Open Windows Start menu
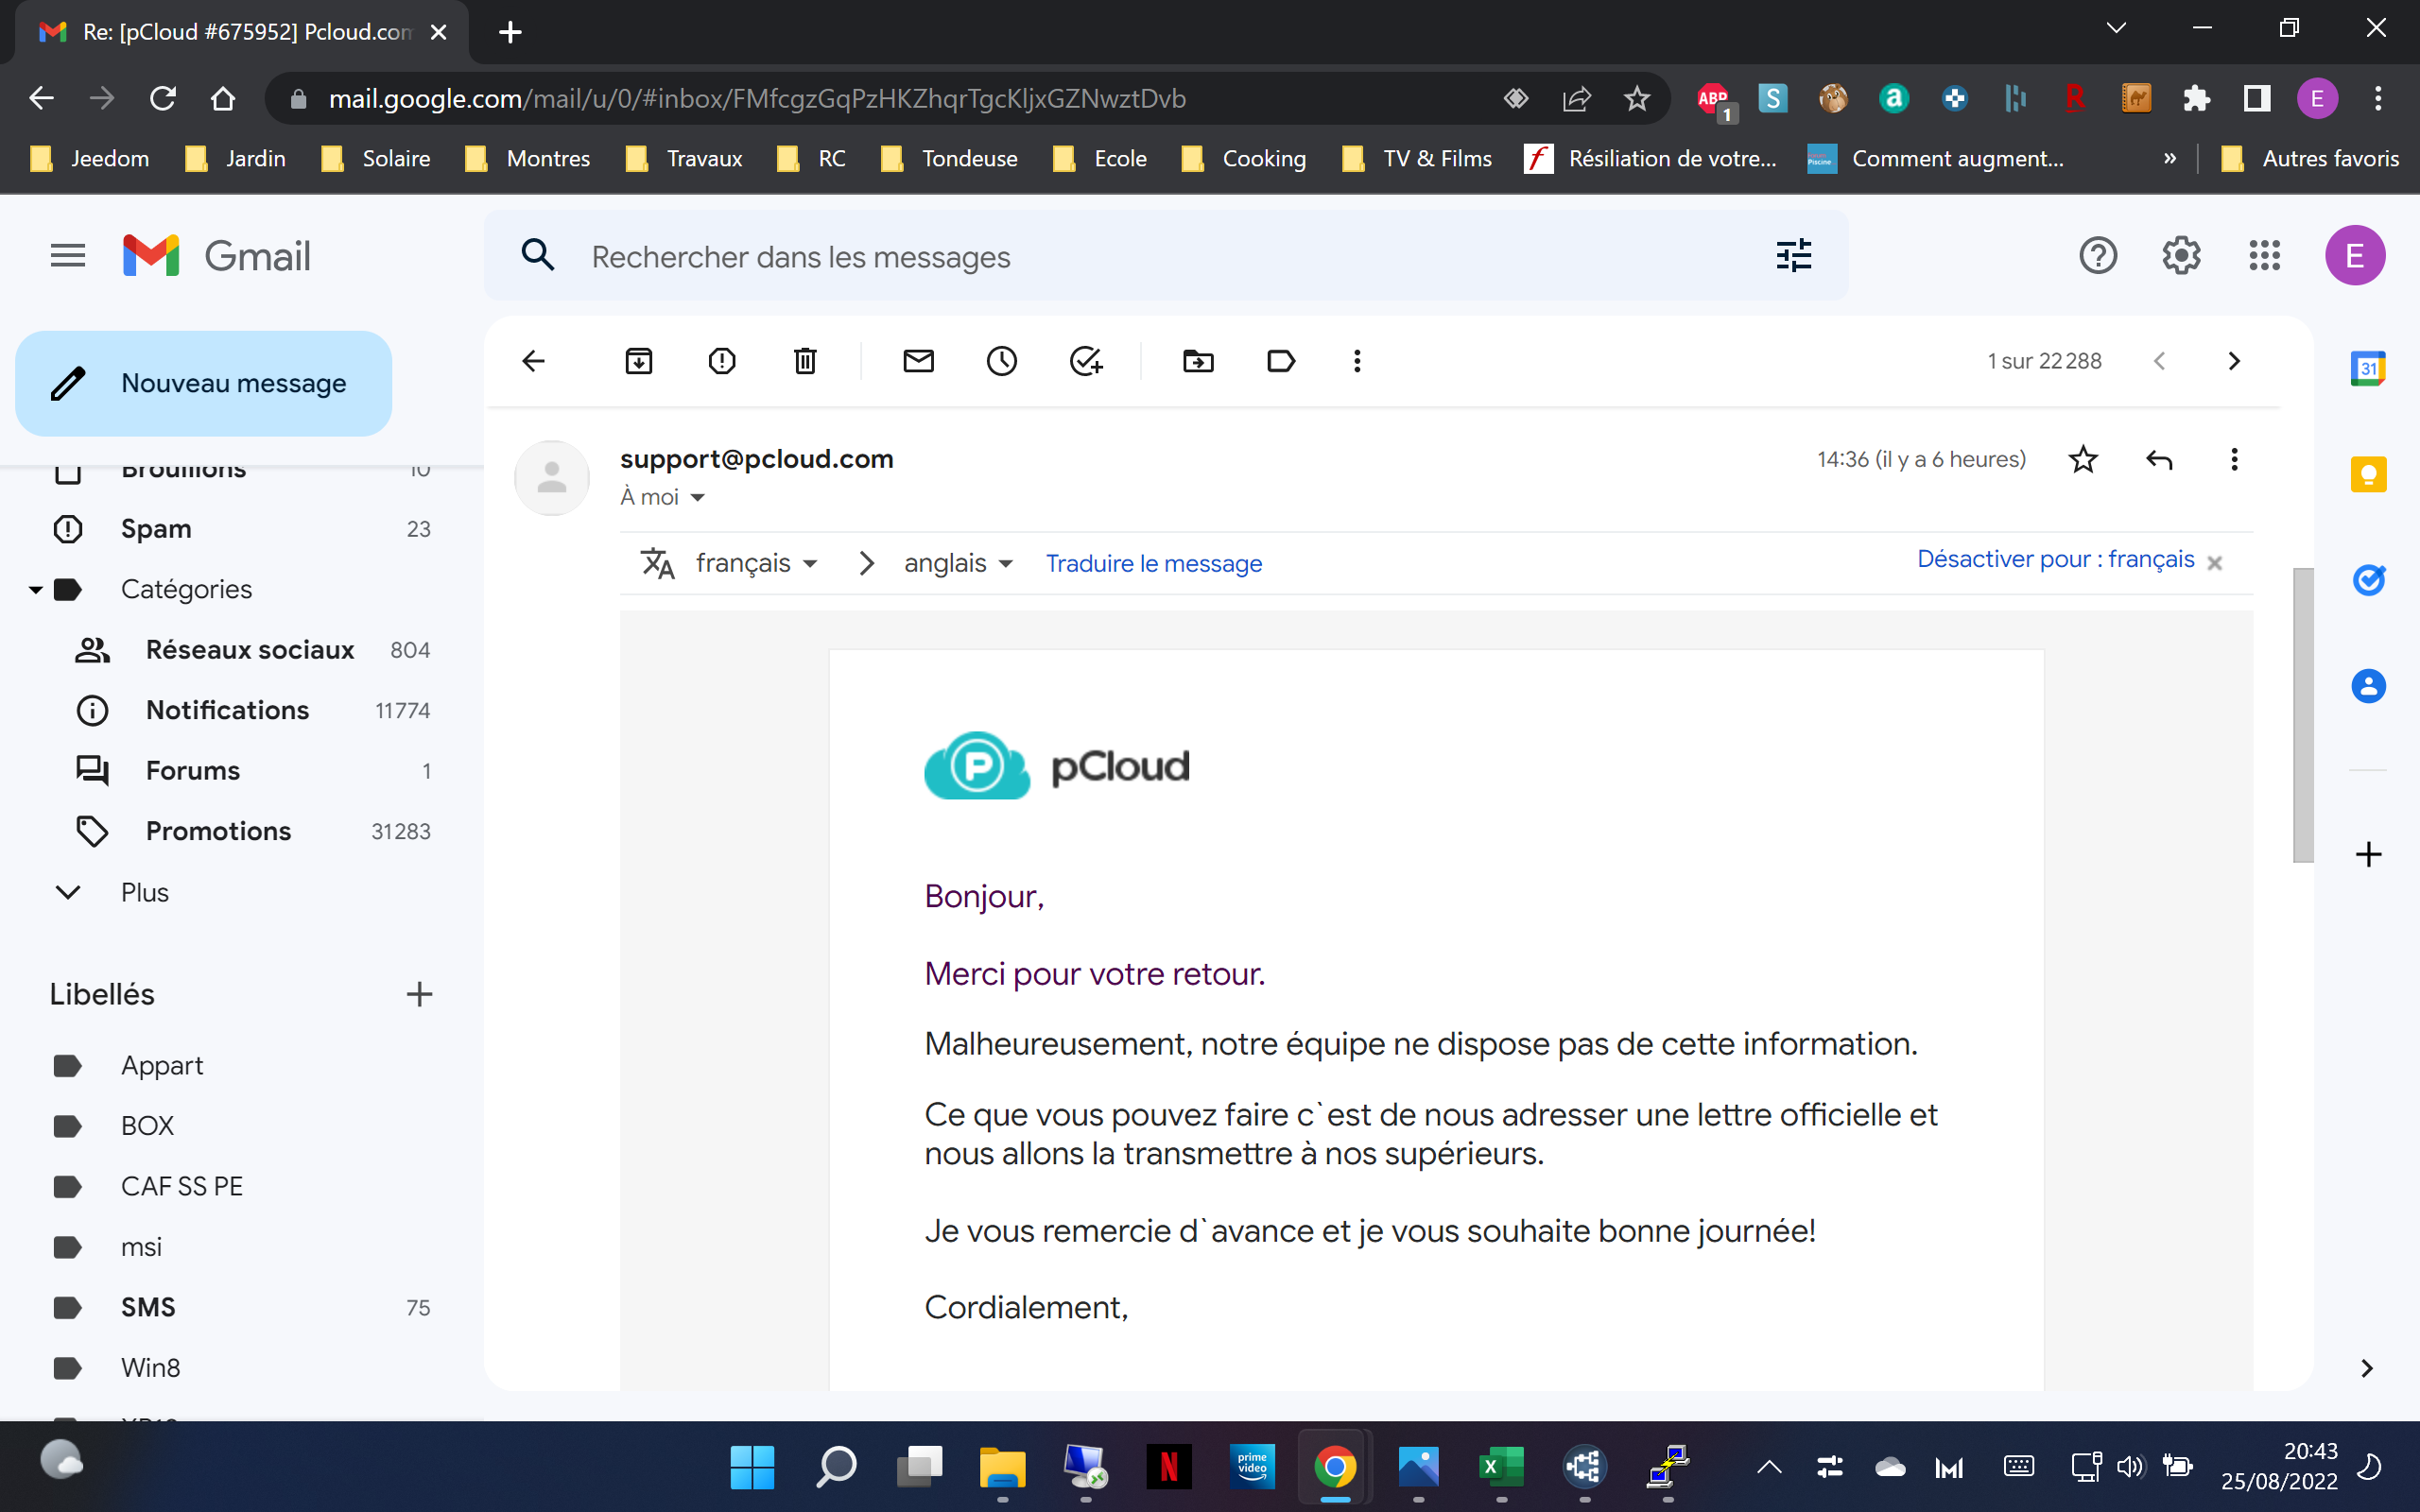This screenshot has width=2420, height=1512. [752, 1467]
